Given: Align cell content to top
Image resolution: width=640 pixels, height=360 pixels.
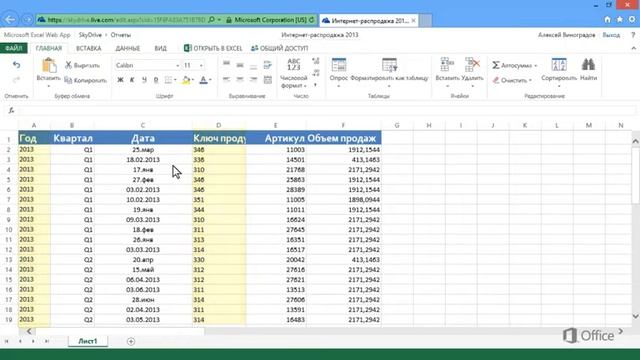Looking at the screenshot, I should [227, 64].
